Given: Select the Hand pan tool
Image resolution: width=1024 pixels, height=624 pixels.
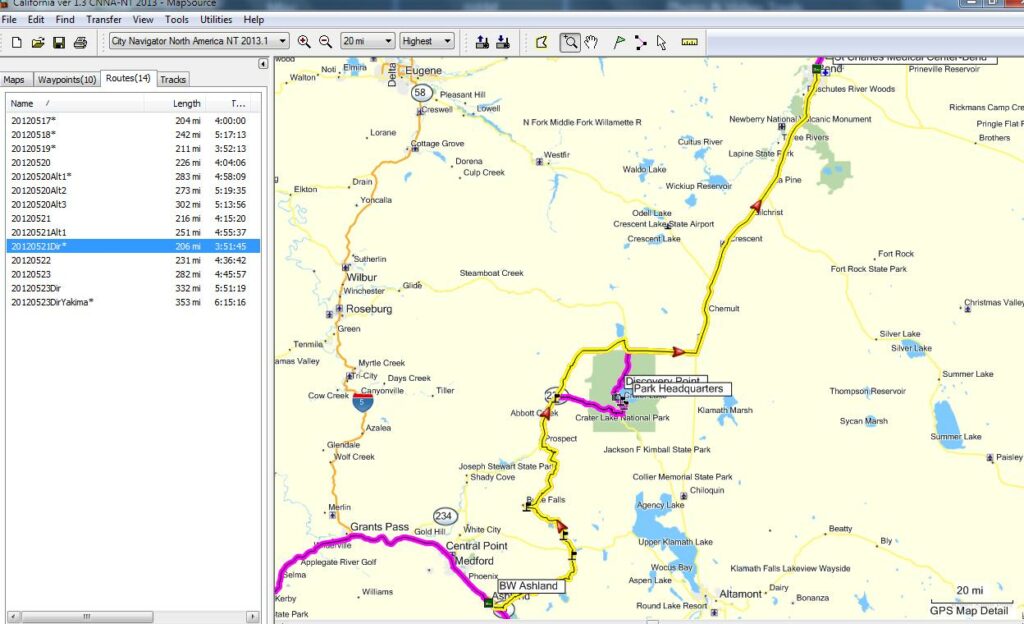Looking at the screenshot, I should 591,42.
